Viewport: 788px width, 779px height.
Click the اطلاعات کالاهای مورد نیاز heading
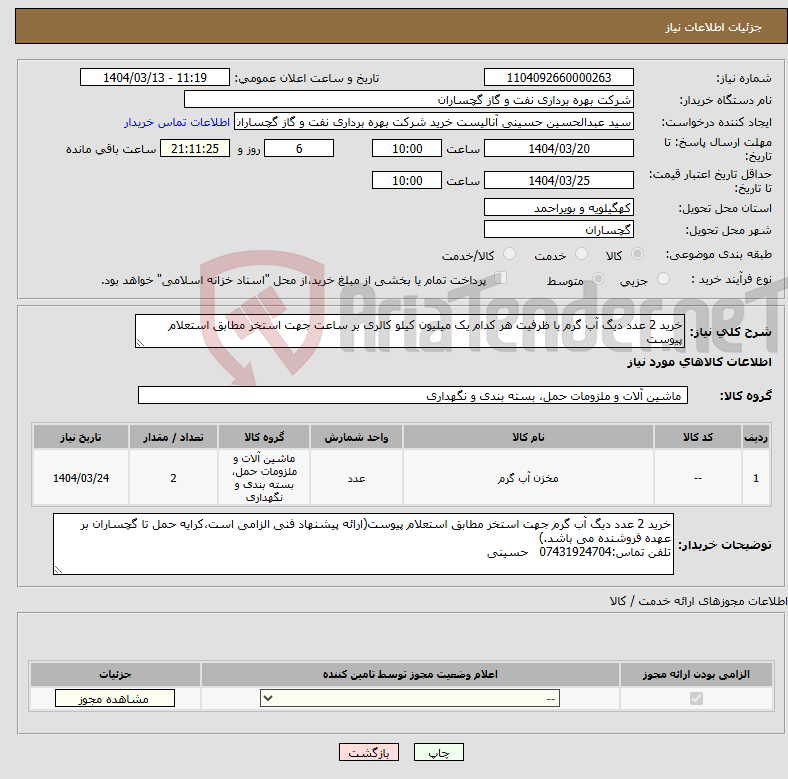point(699,362)
